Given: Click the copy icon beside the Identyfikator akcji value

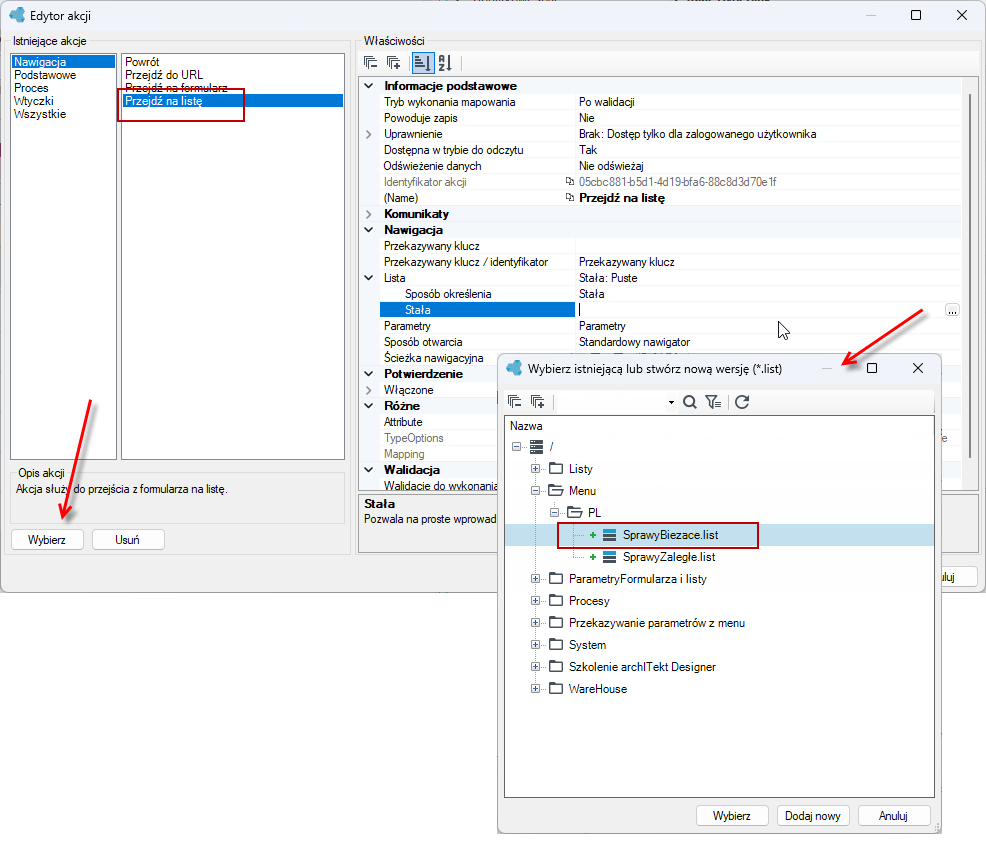Looking at the screenshot, I should (x=570, y=182).
